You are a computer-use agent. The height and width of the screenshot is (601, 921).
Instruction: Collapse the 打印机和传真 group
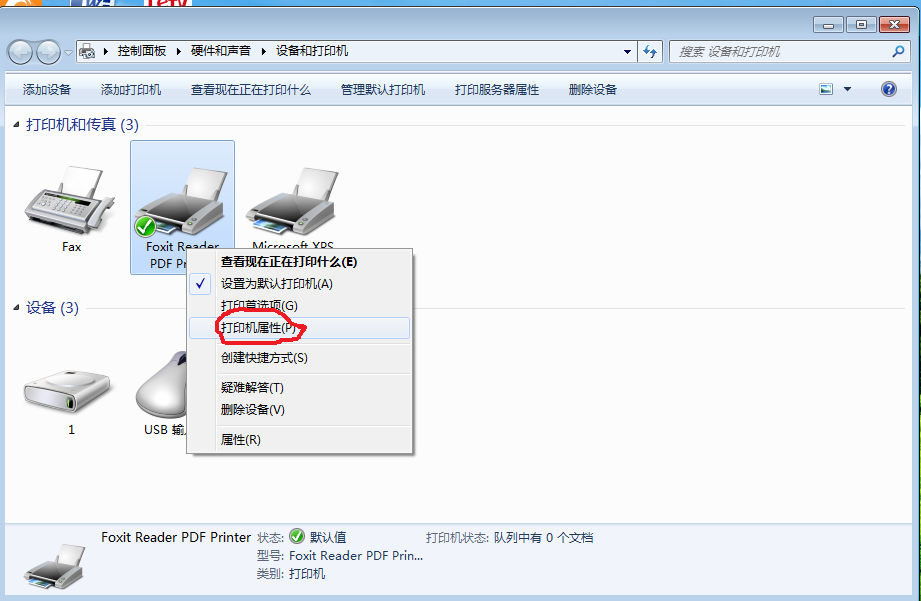coord(16,125)
